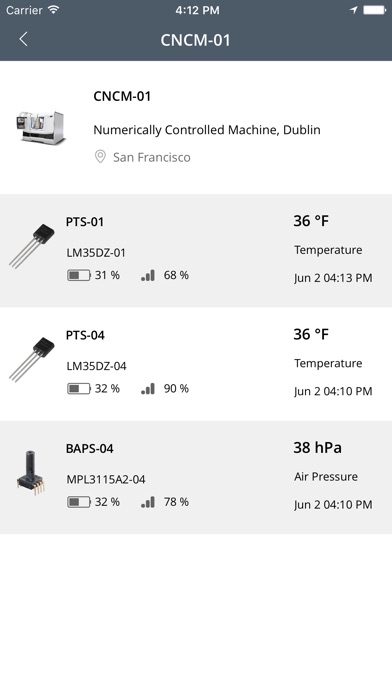Tap the PTS-04 signal strength bars
This screenshot has height=696, width=392.
[148, 389]
